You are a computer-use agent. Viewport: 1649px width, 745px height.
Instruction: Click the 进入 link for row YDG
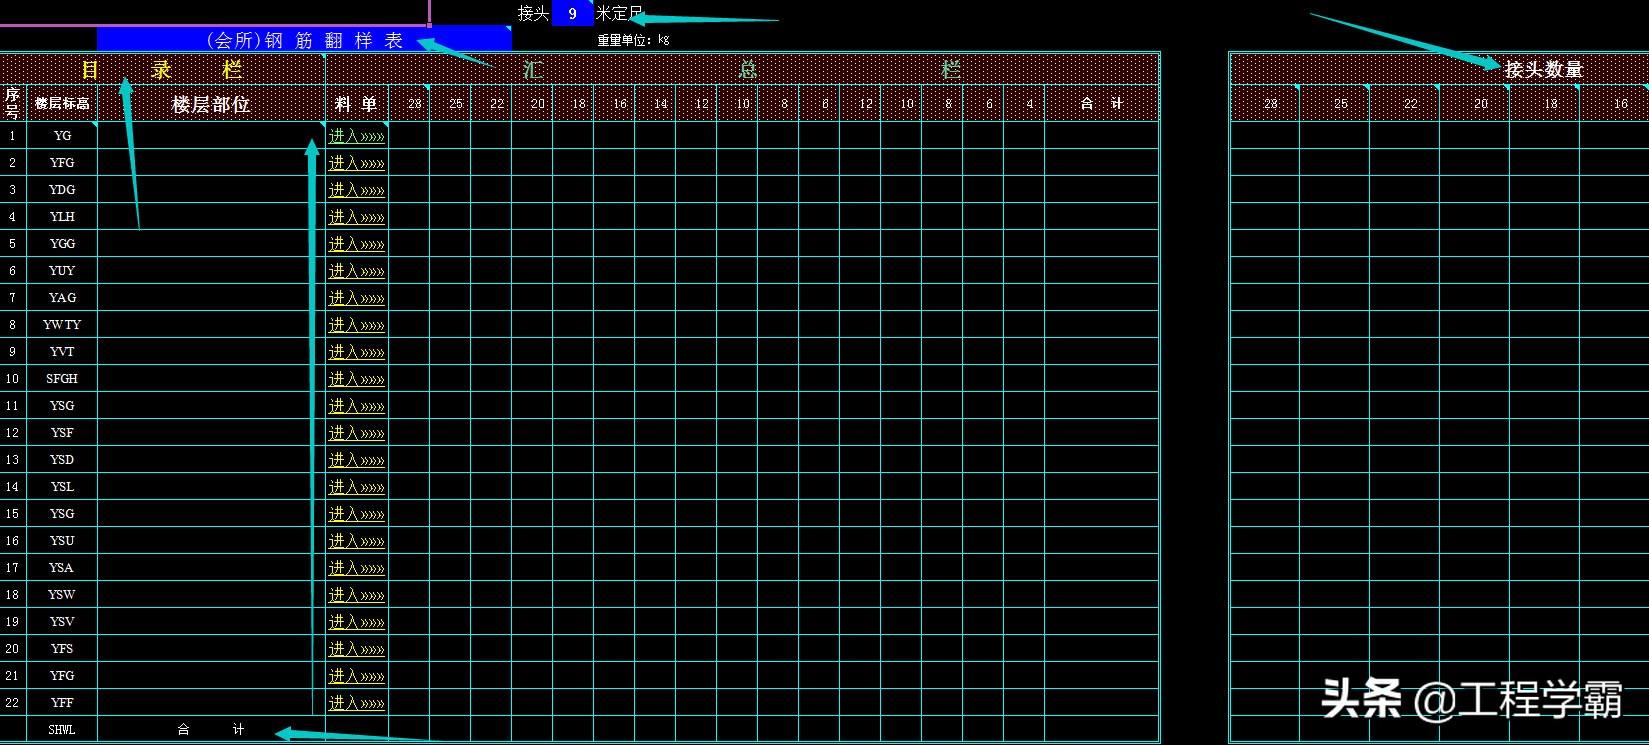pos(356,190)
